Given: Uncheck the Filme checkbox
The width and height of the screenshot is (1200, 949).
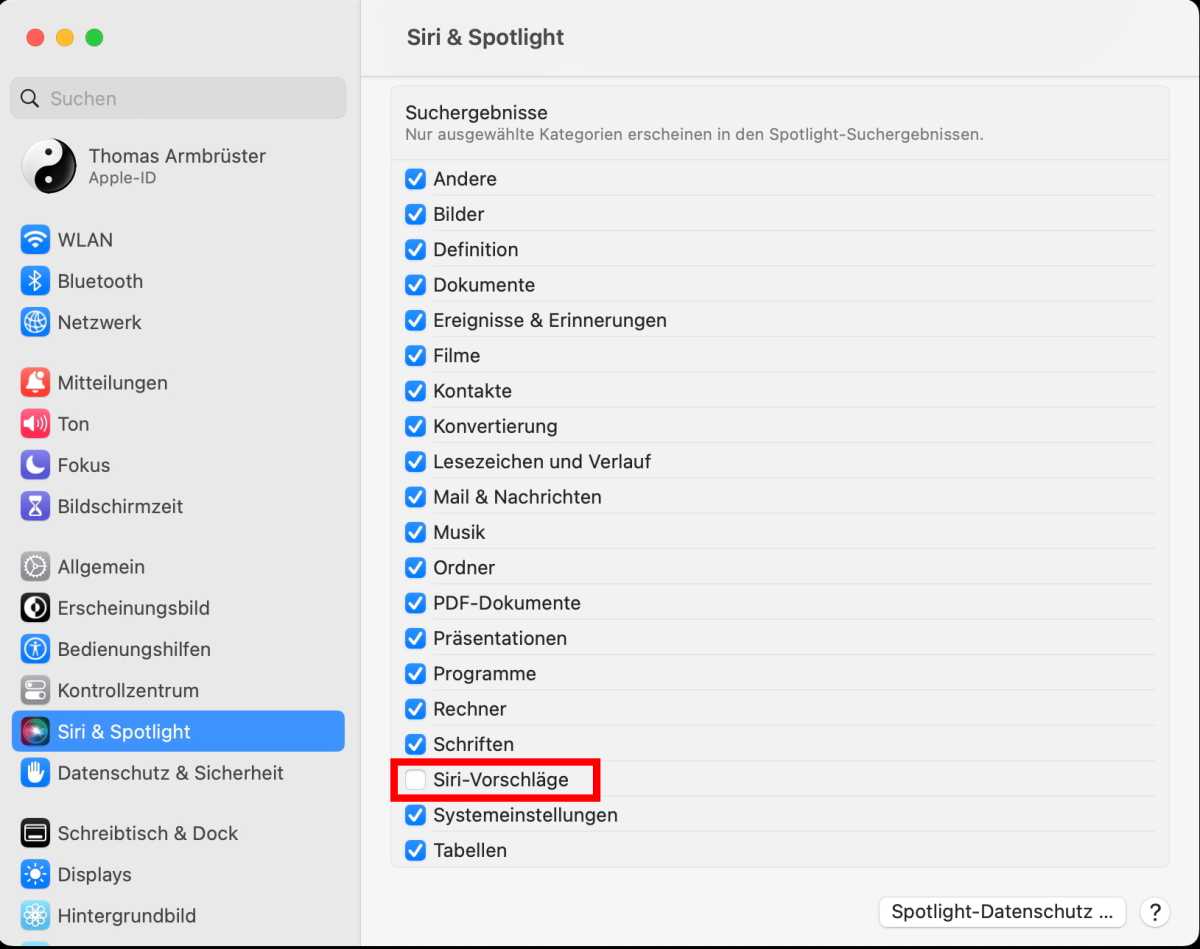Looking at the screenshot, I should (415, 355).
